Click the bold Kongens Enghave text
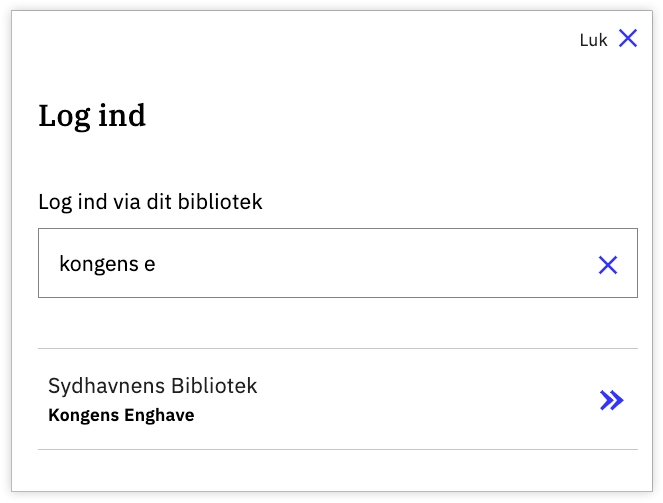The image size is (663, 503). point(121,415)
